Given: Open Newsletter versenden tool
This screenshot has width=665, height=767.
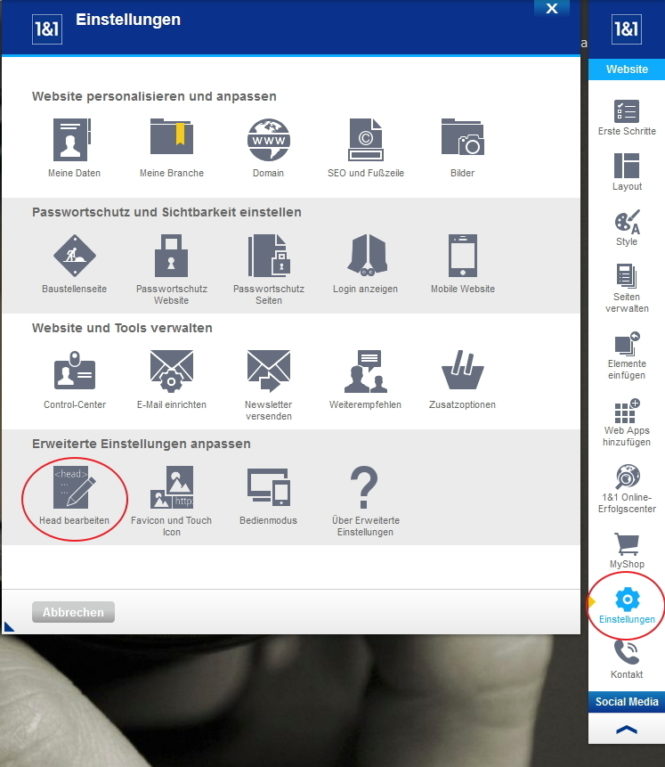Looking at the screenshot, I should pos(268,373).
